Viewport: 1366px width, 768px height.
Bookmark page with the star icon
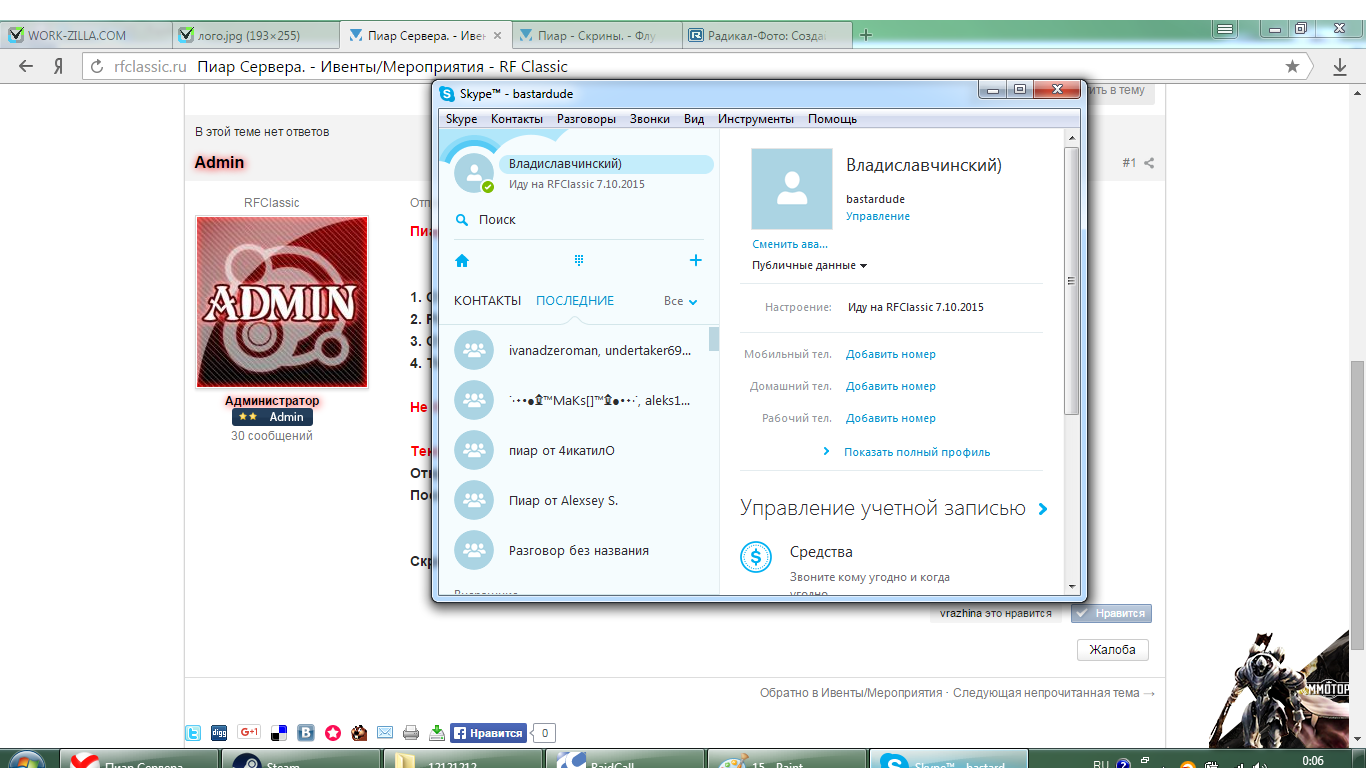(1292, 67)
